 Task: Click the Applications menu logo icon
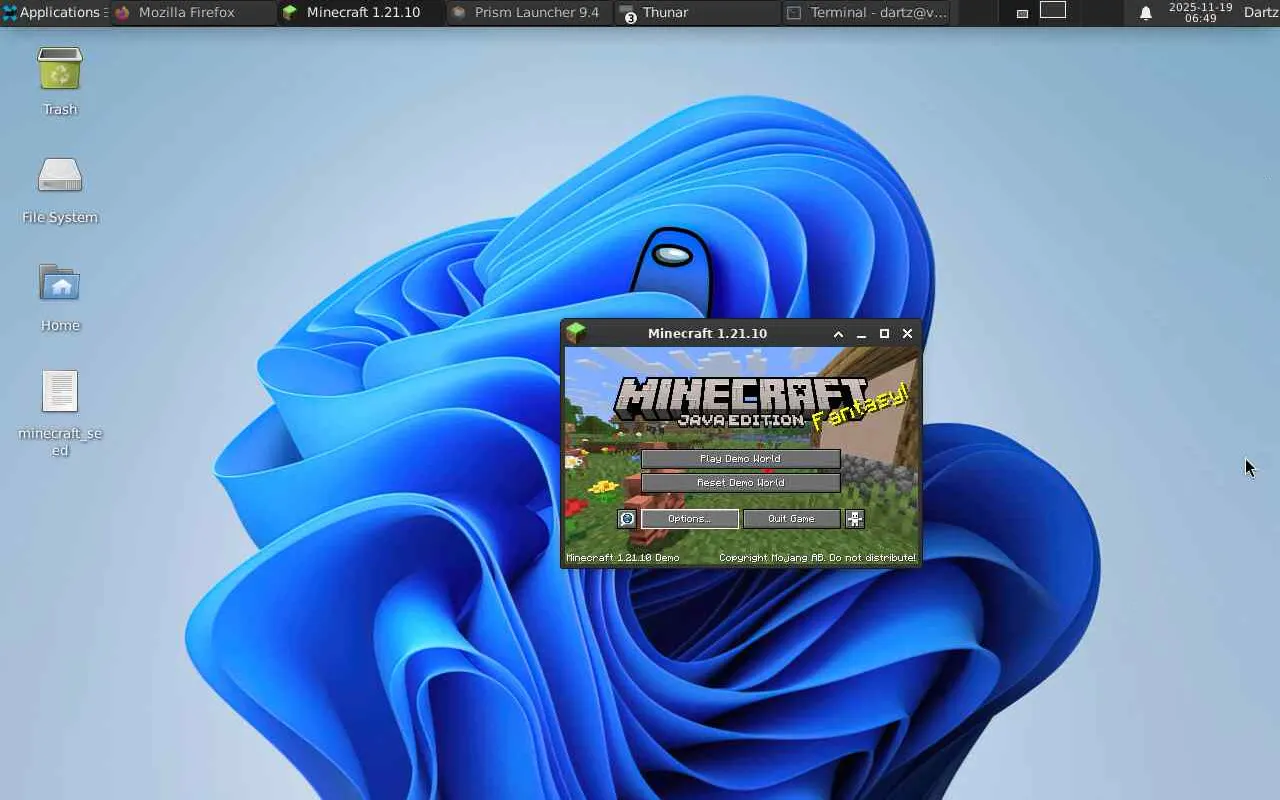coord(10,13)
